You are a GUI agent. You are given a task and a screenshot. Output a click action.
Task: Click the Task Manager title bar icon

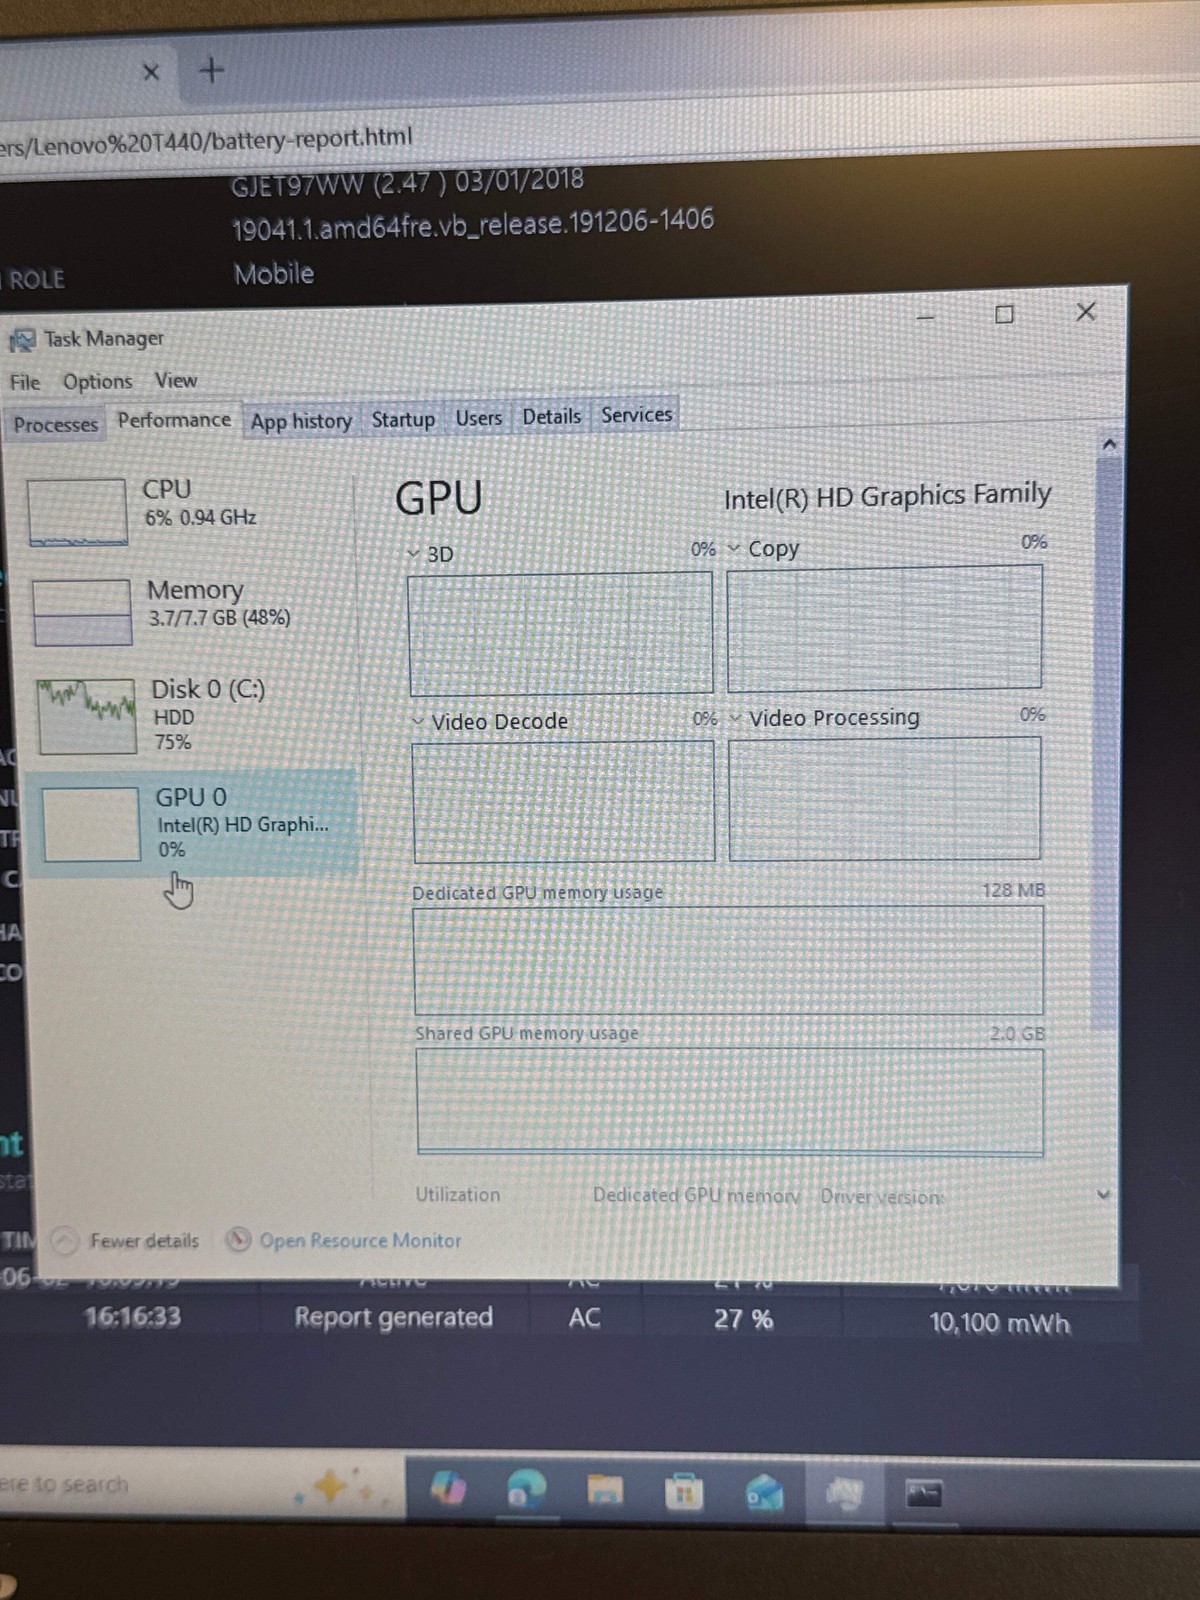tap(22, 341)
